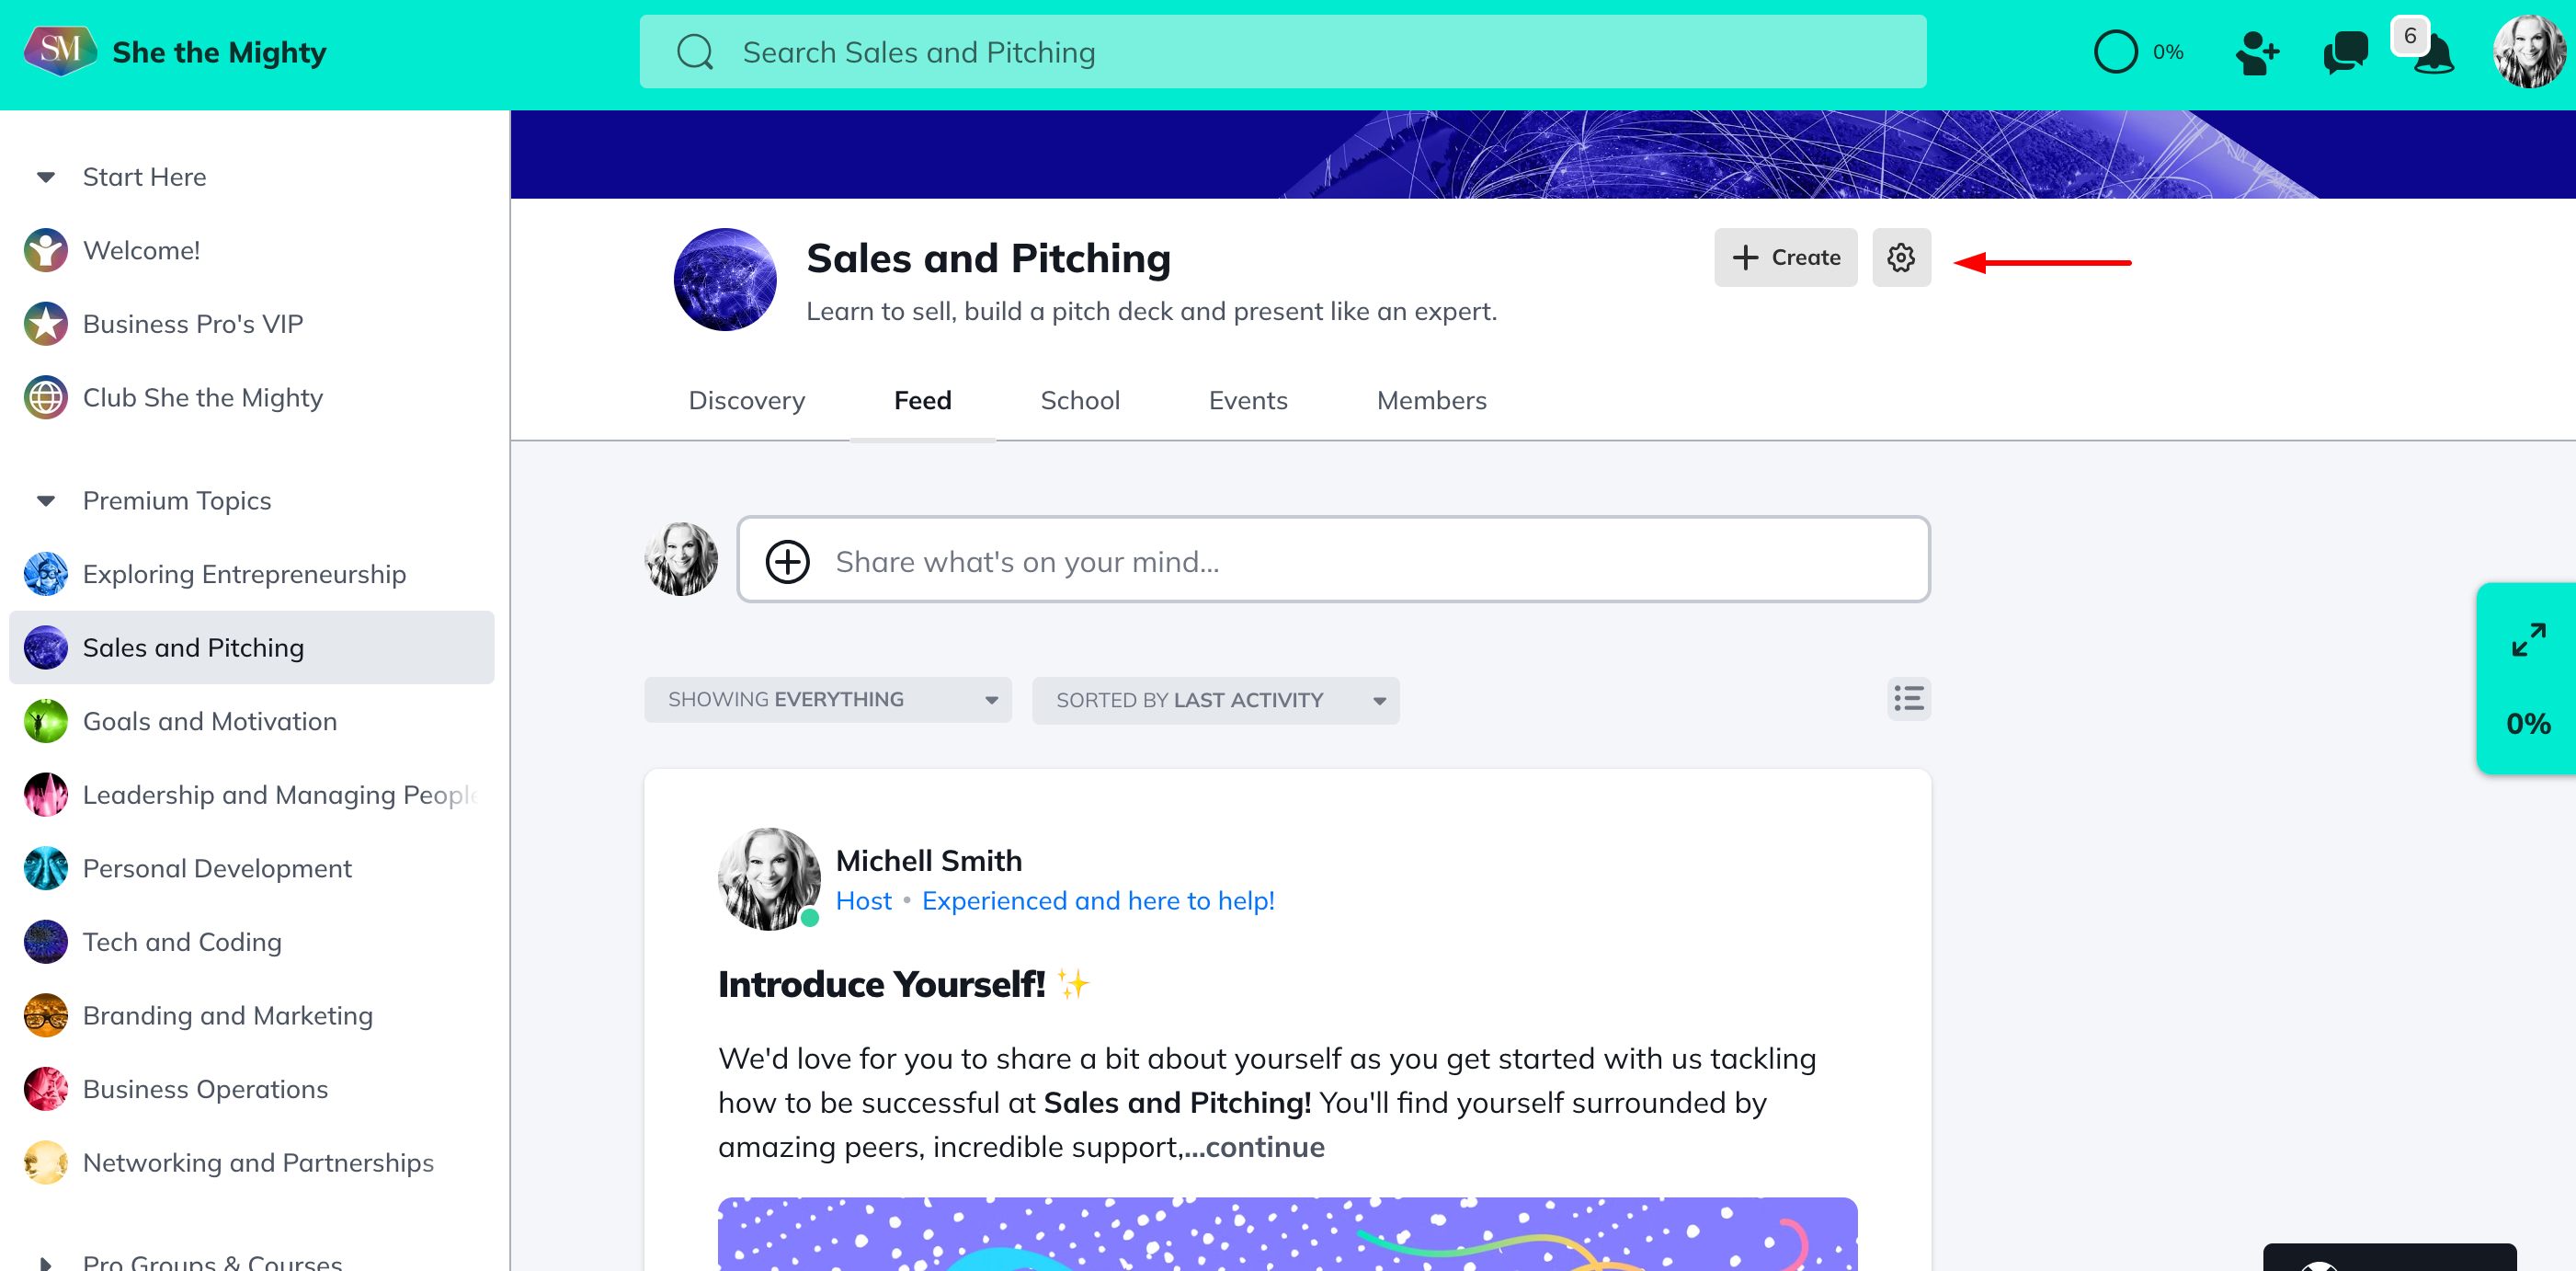
Task: Open the settings gear for Sales and Pitching
Action: click(x=1900, y=258)
